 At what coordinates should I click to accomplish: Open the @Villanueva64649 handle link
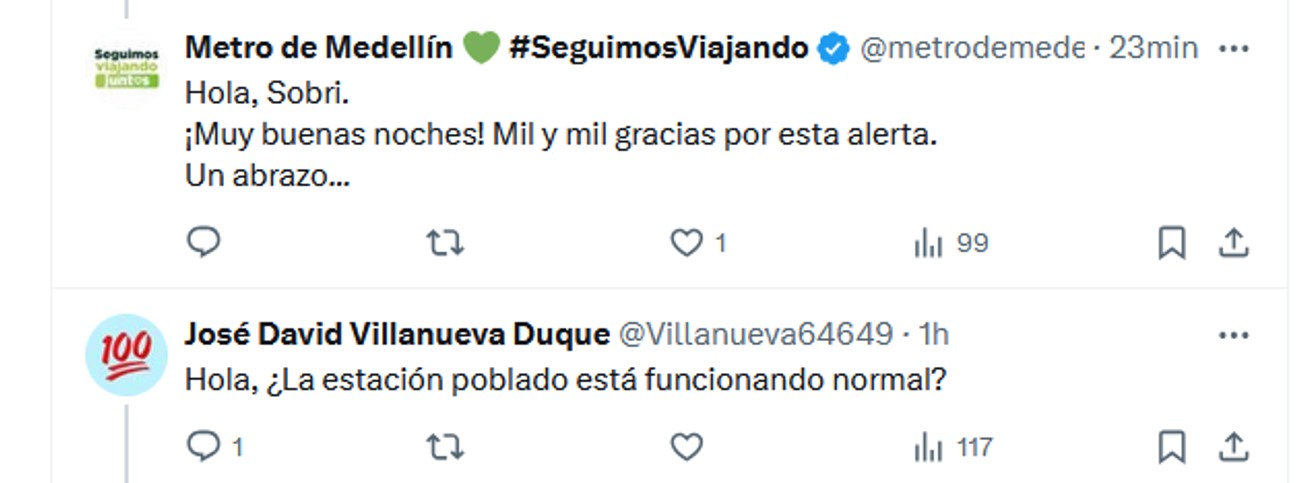pyautogui.click(x=756, y=335)
